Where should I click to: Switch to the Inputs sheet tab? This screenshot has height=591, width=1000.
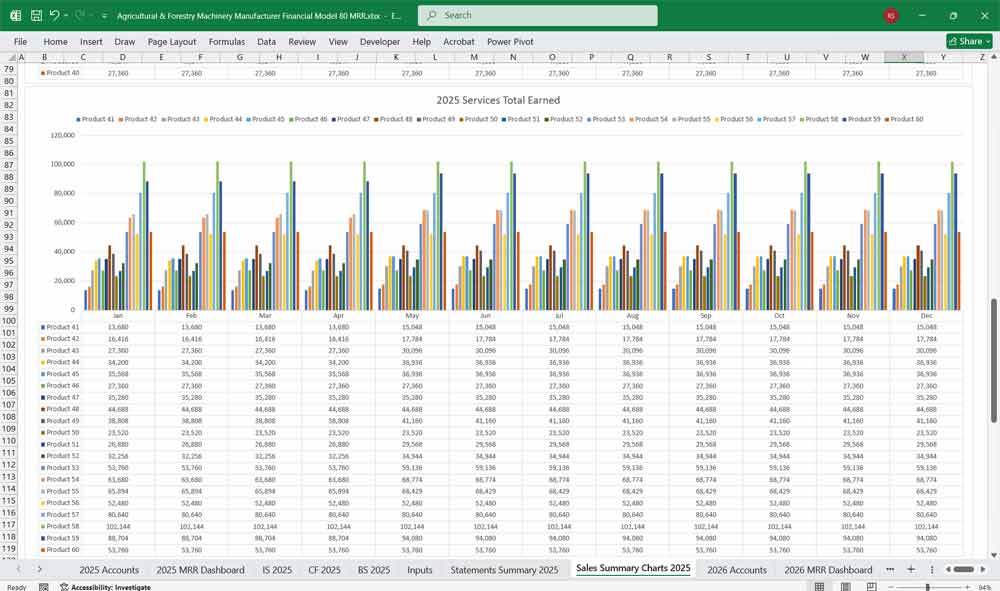coord(420,570)
